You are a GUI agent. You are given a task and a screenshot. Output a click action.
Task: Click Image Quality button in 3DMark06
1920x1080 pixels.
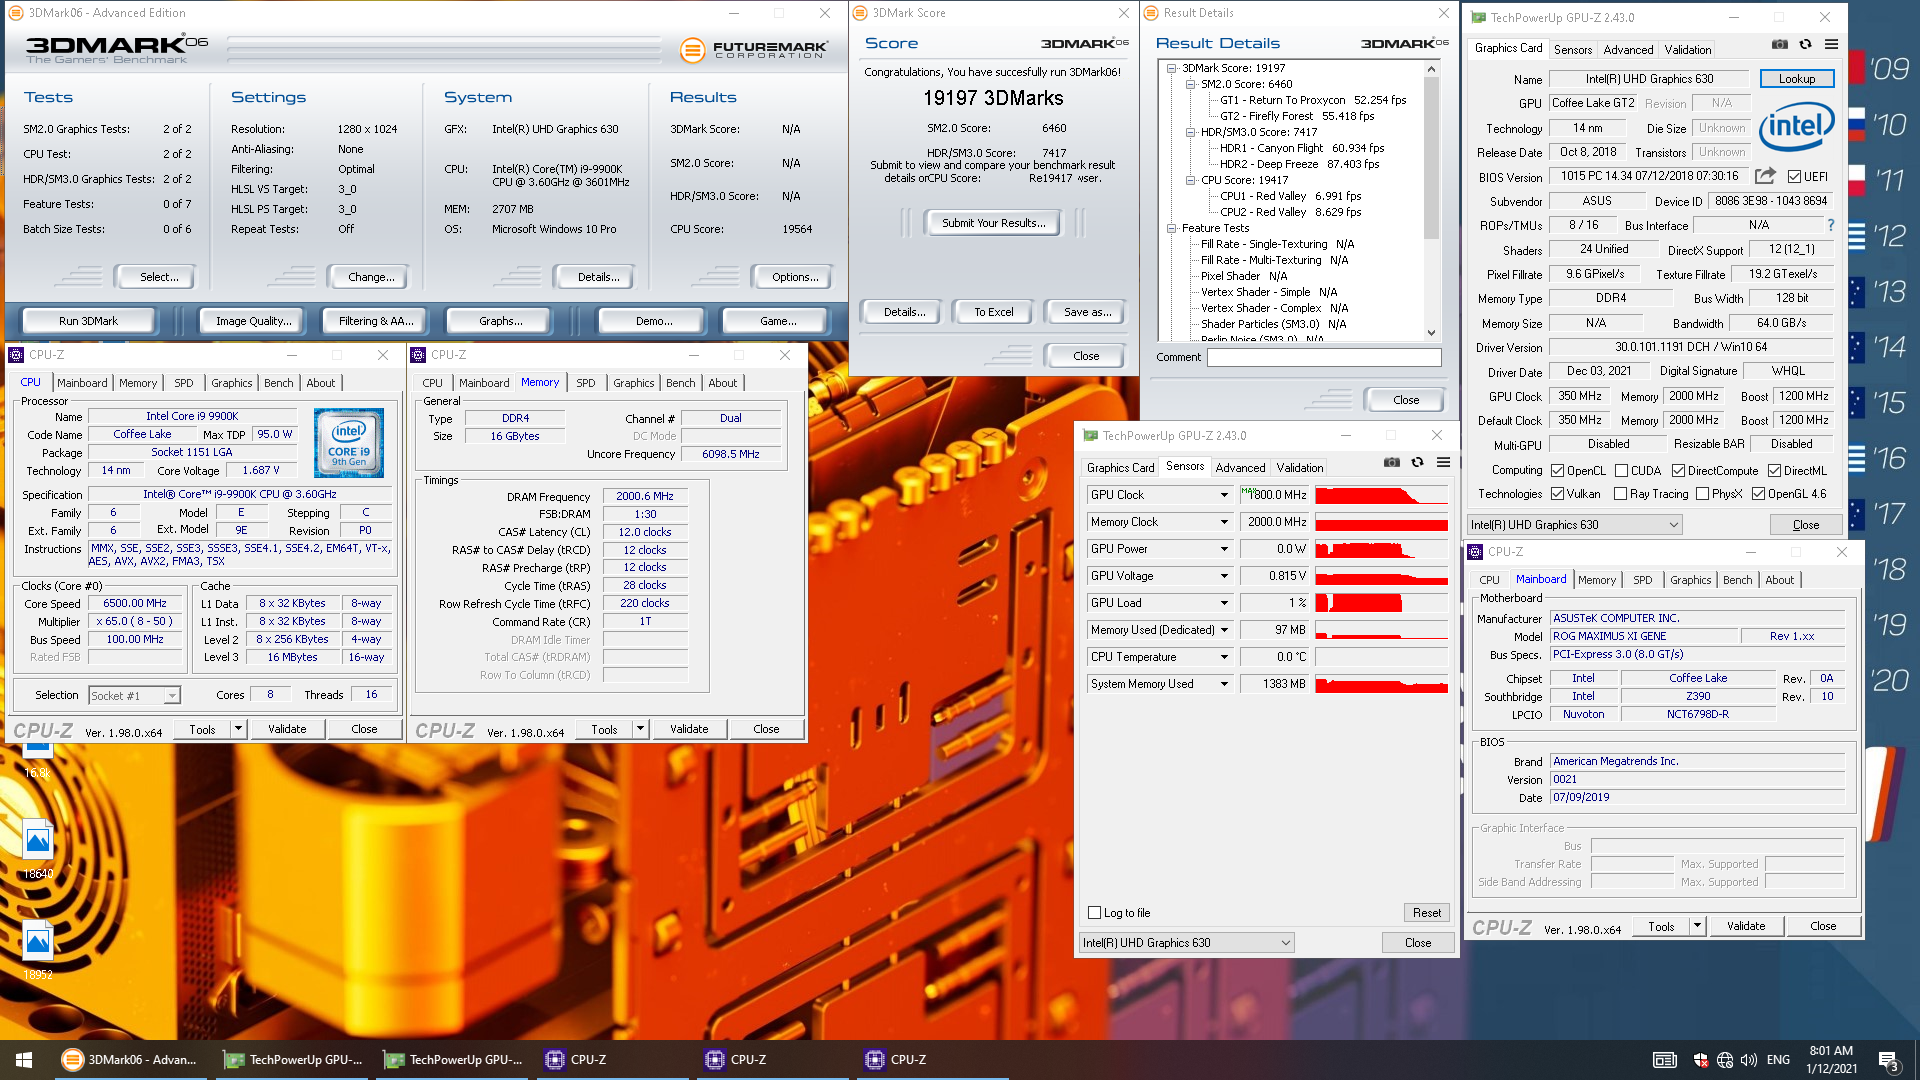pyautogui.click(x=254, y=321)
